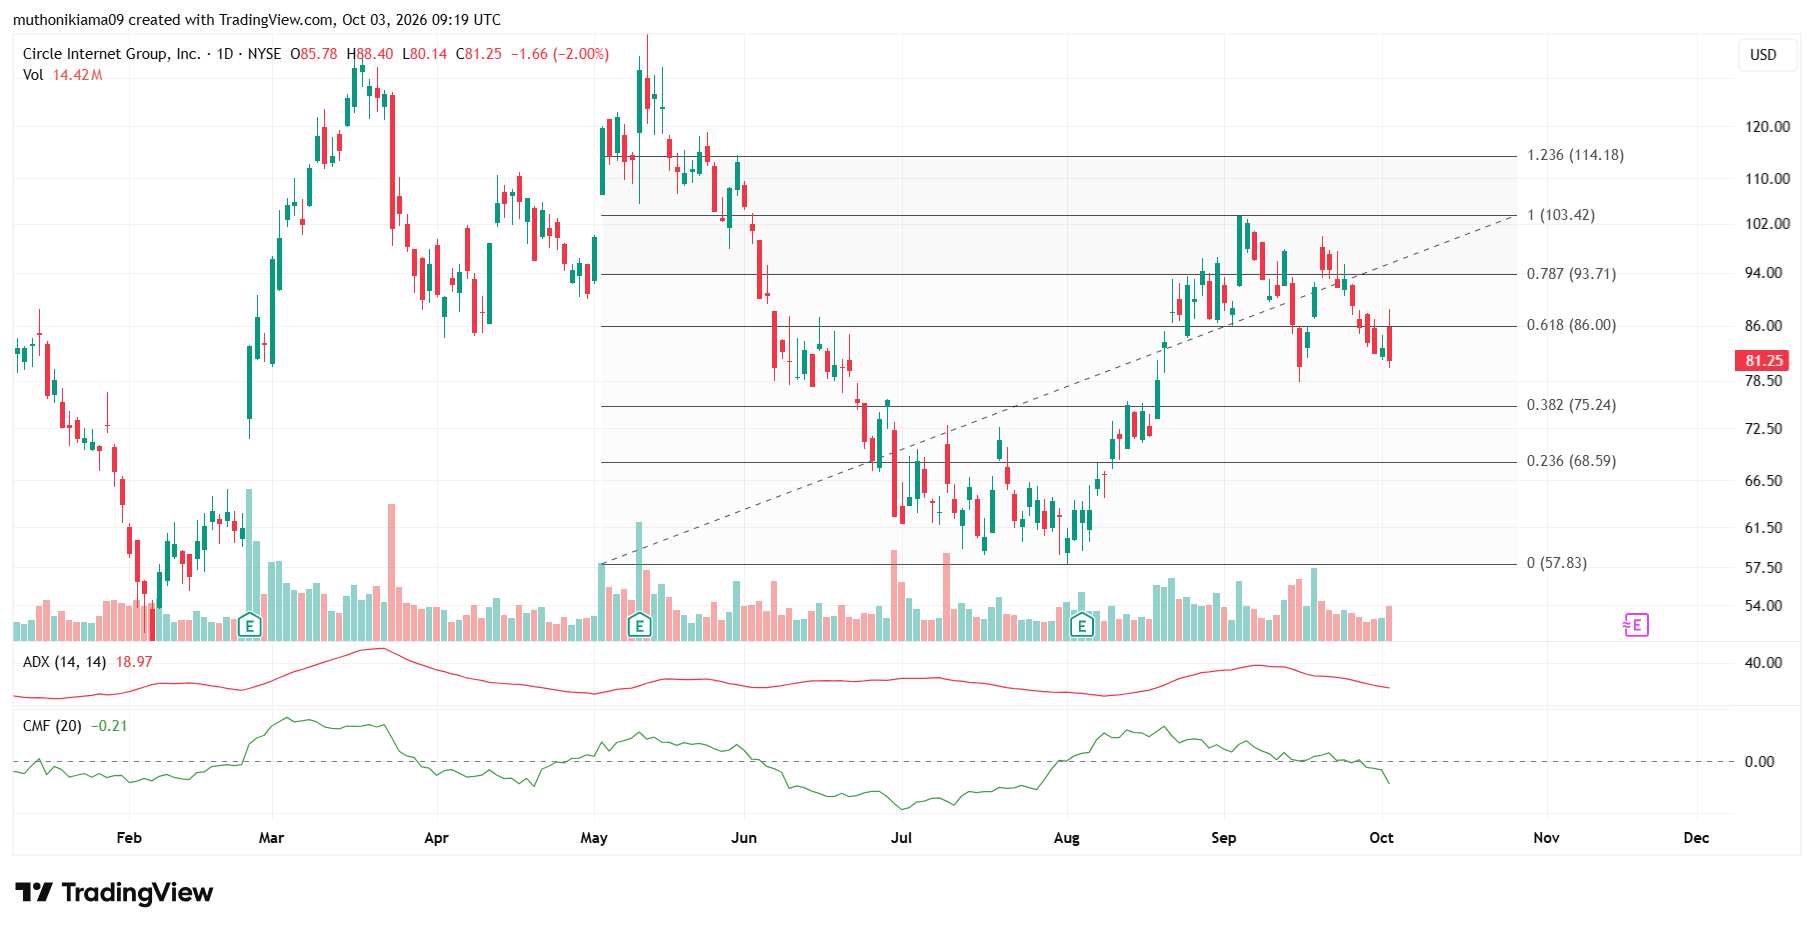Click the 54.00 price axis label
The image size is (1814, 930).
pos(1763,606)
